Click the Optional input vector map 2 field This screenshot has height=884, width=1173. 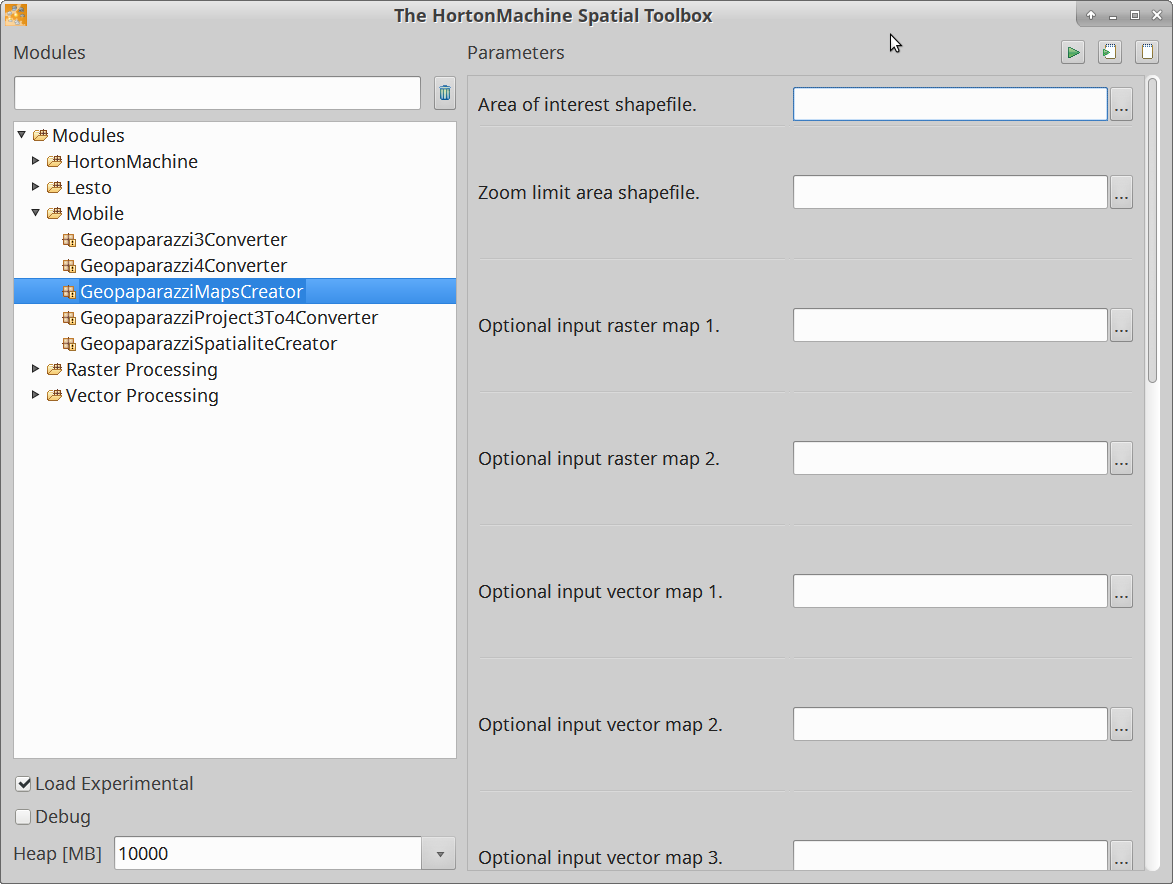[950, 725]
